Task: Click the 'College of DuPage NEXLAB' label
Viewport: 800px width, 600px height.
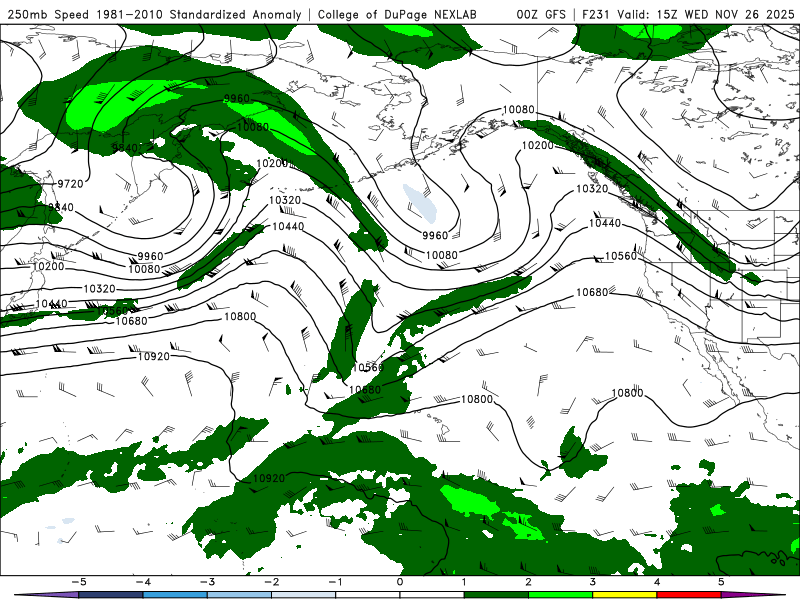Action: (397, 15)
